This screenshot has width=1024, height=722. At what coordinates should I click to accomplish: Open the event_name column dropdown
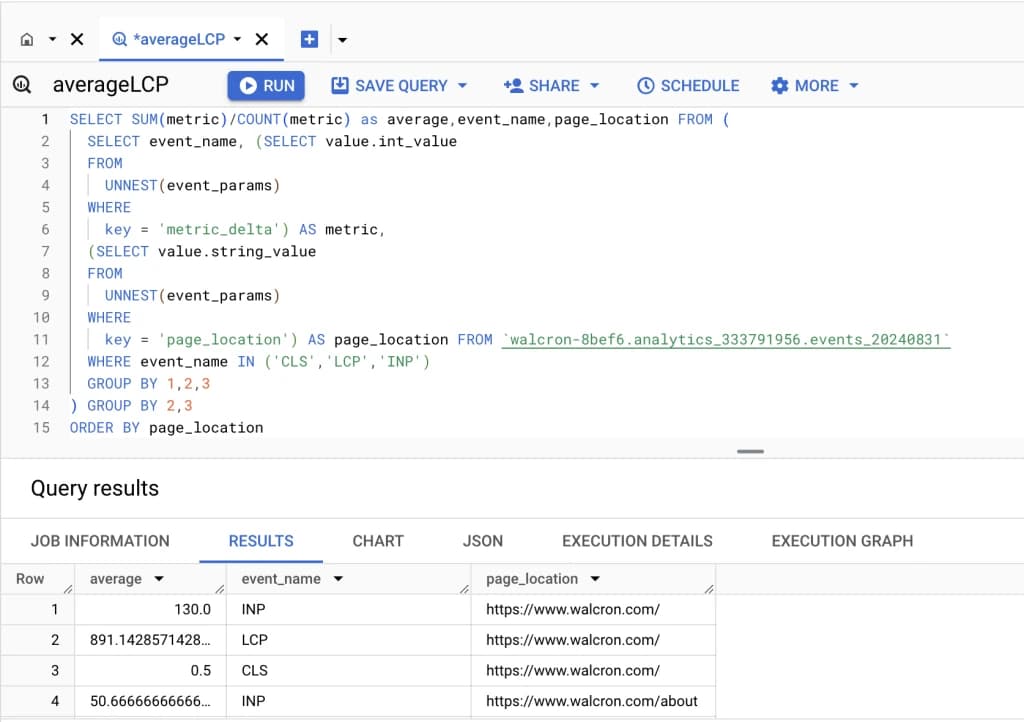337,579
